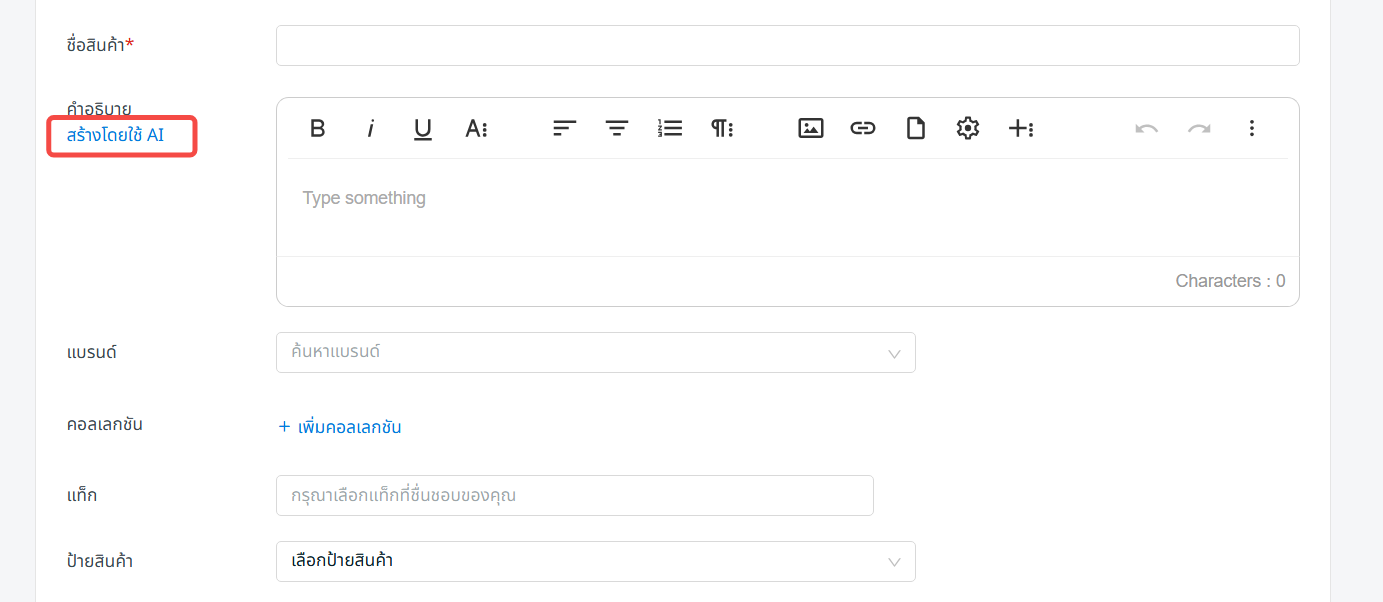Click the สร้างโดยใช้ AI link

coord(115,135)
